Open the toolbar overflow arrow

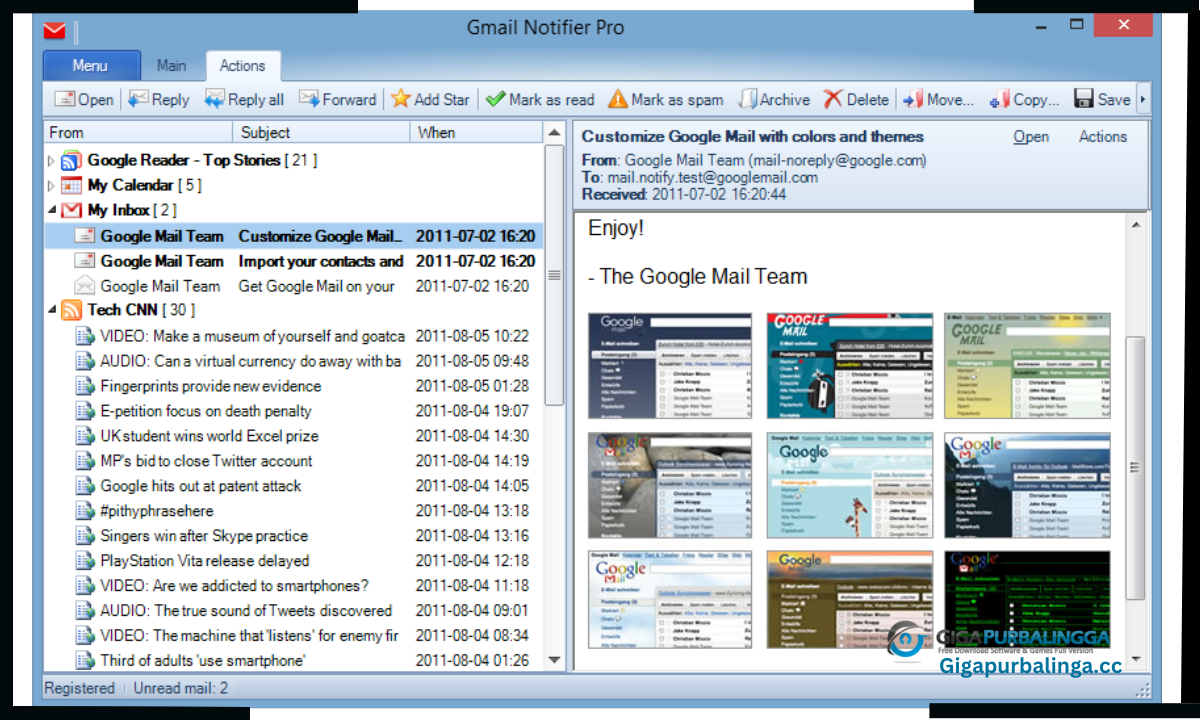pyautogui.click(x=1142, y=99)
